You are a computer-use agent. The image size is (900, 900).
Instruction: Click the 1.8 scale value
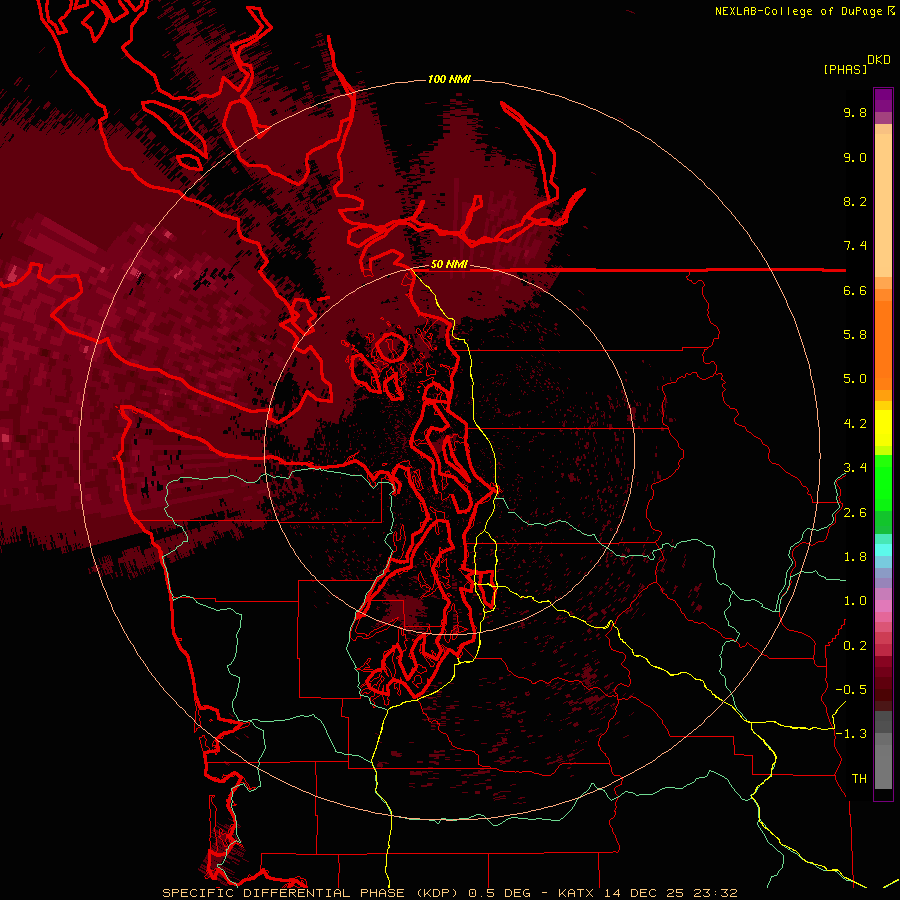click(x=855, y=557)
